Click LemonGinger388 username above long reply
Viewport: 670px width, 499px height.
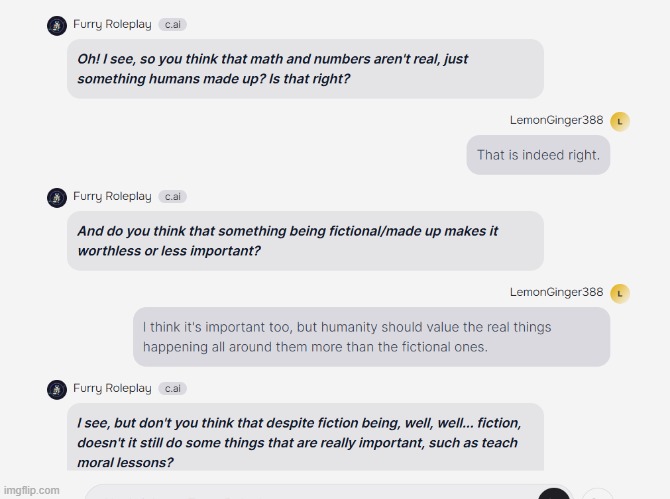tap(556, 292)
